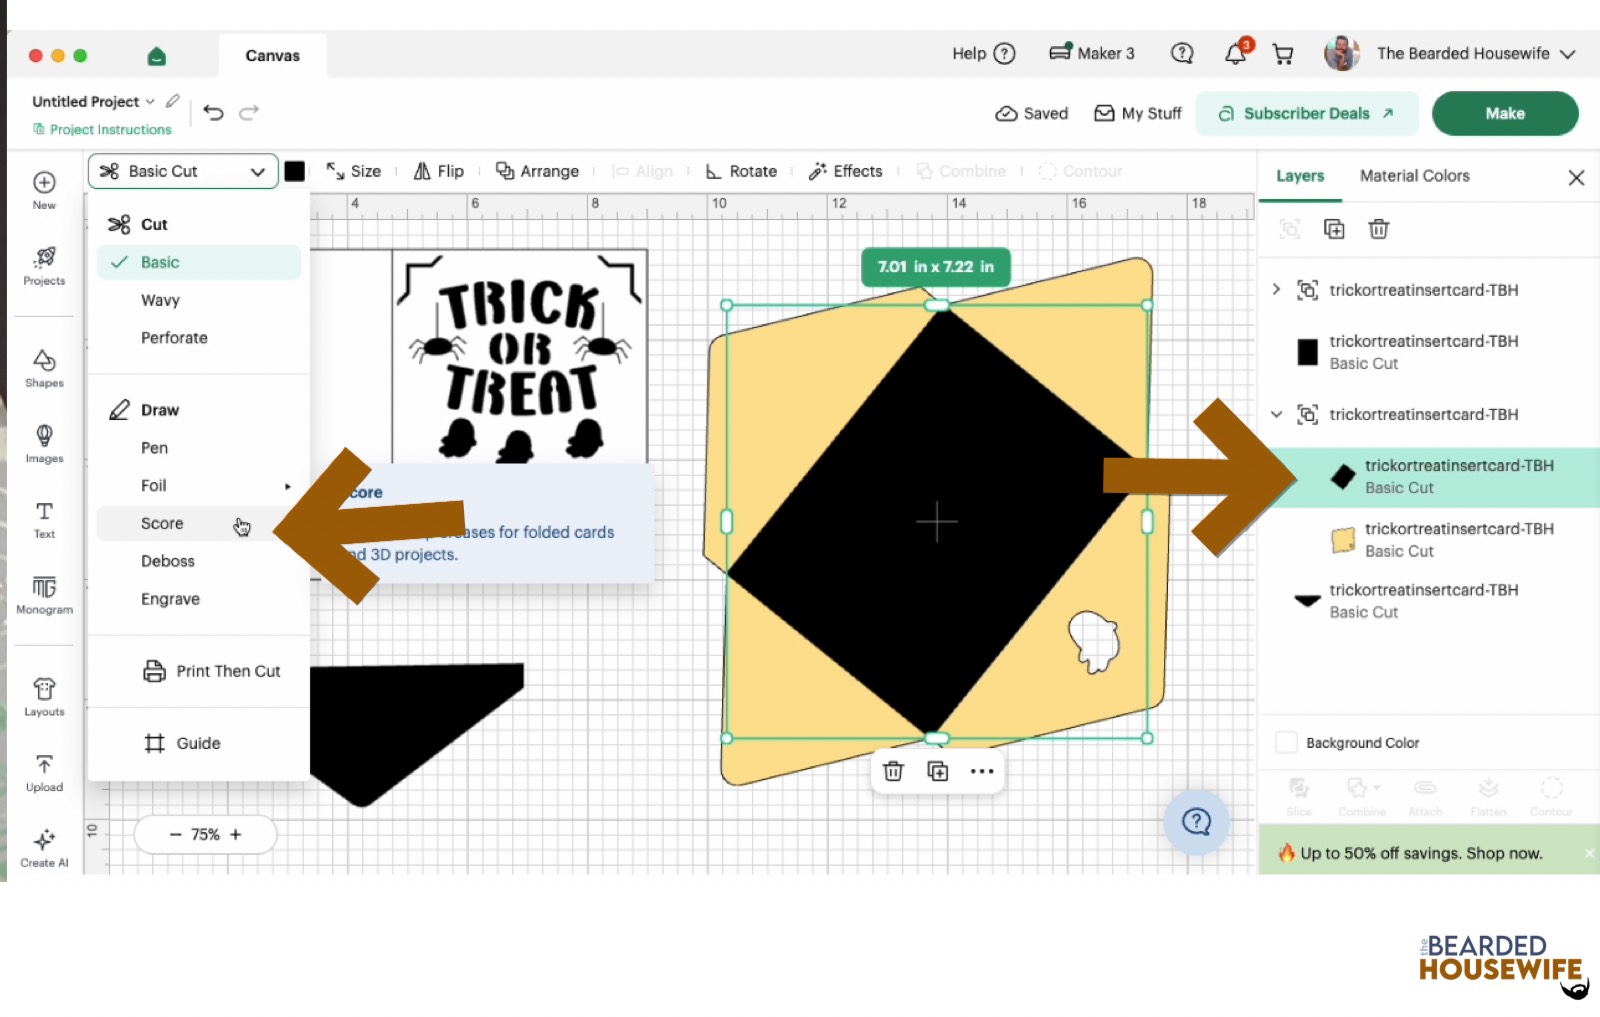This screenshot has height=1017, width=1600.
Task: Duplicate selection with the canvas duplicate icon
Action: click(938, 771)
